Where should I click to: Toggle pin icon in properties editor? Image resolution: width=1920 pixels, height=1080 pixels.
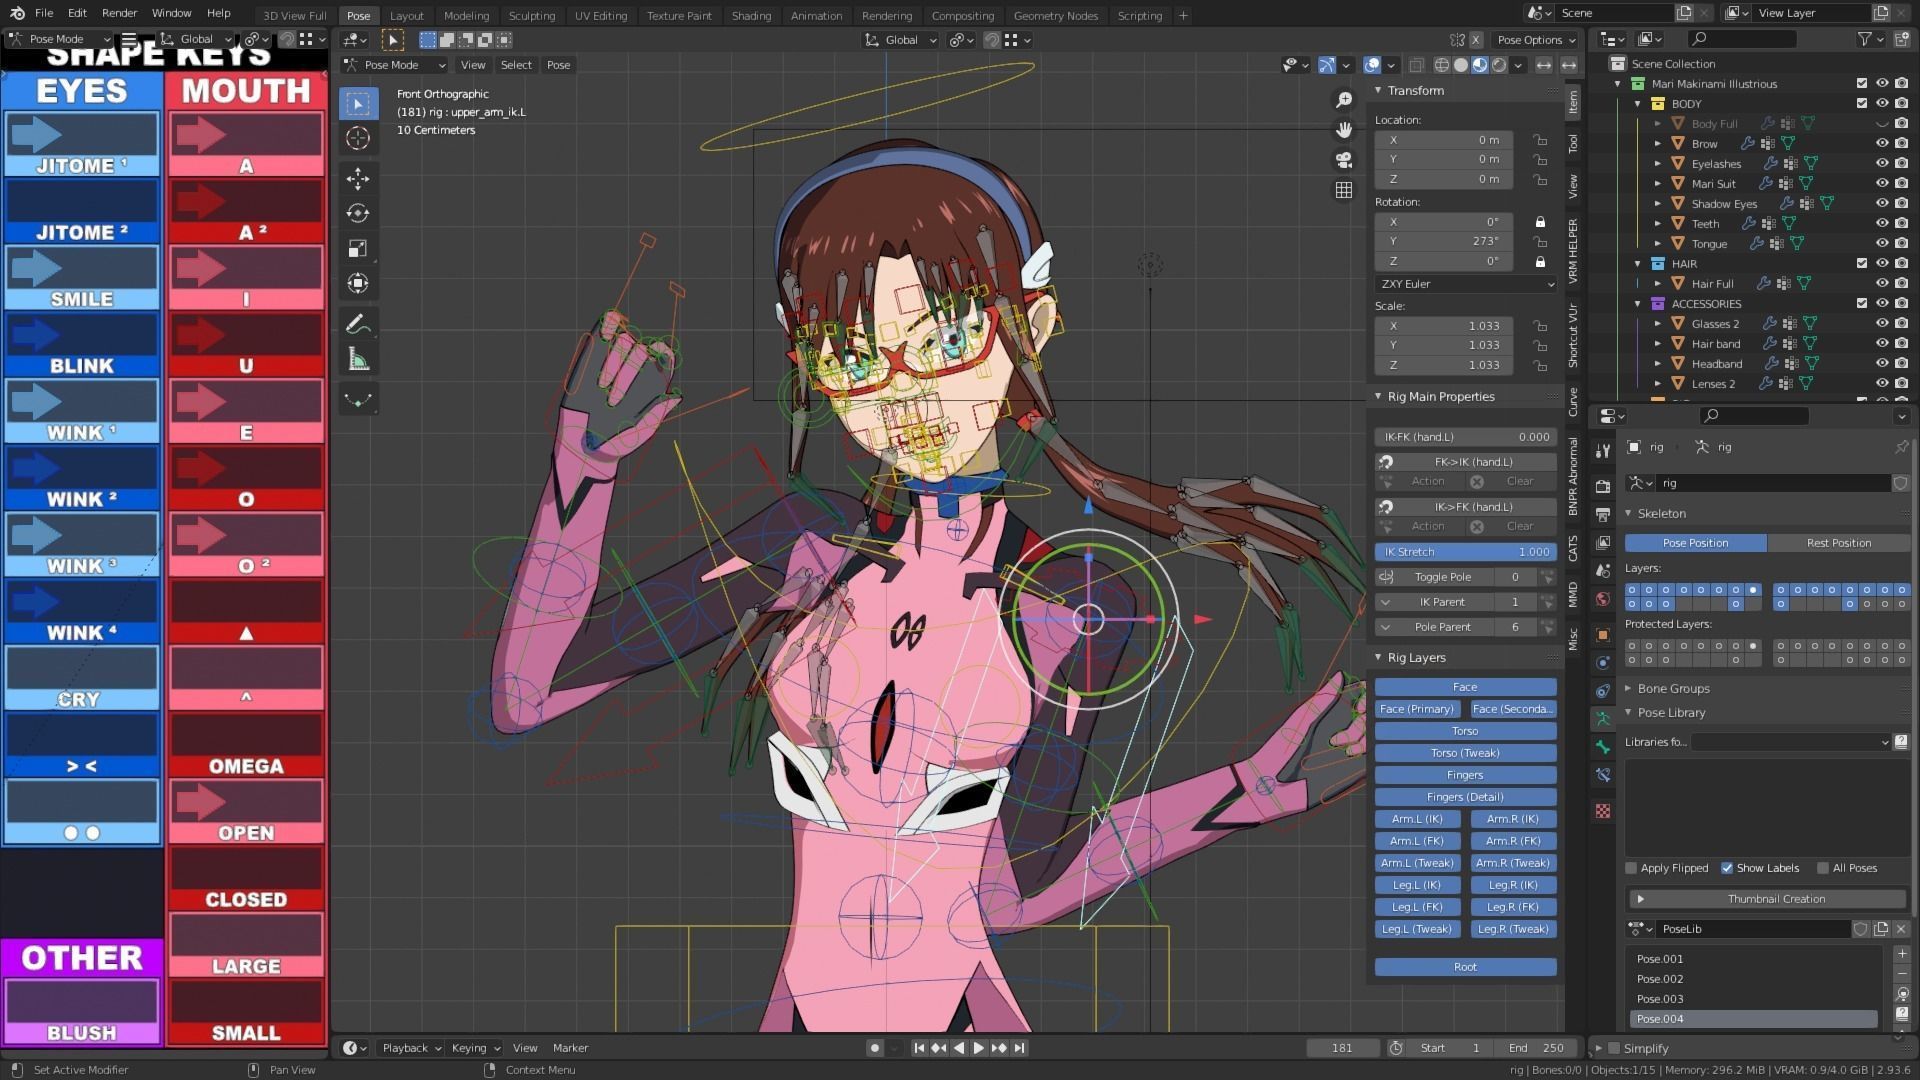(x=1901, y=447)
